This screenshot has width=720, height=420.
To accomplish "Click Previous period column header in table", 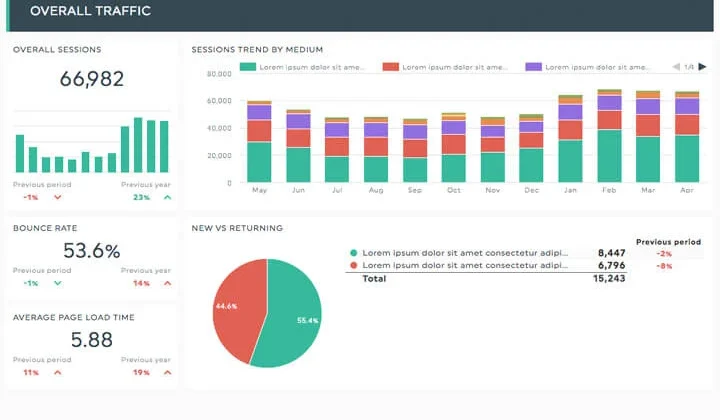I will pyautogui.click(x=669, y=242).
